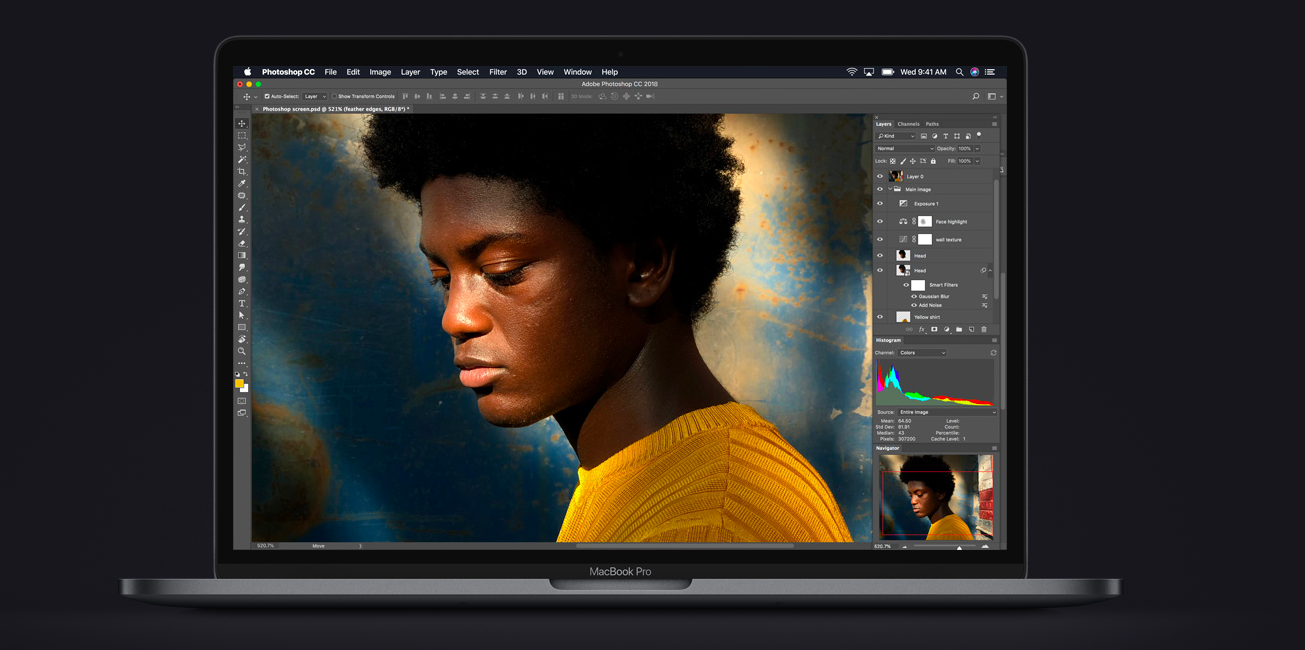This screenshot has height=650, width=1305.
Task: Open the Filter menu
Action: pos(498,71)
